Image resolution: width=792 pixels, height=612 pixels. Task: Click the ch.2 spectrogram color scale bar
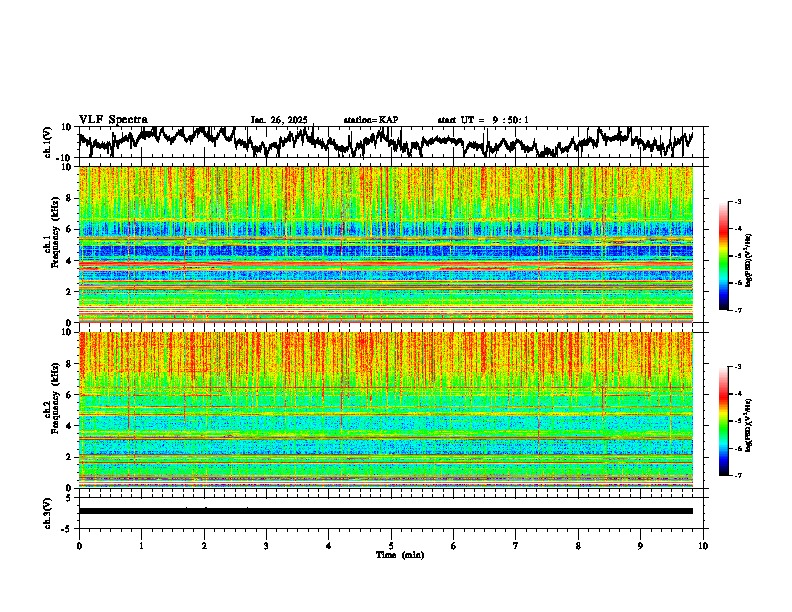723,421
